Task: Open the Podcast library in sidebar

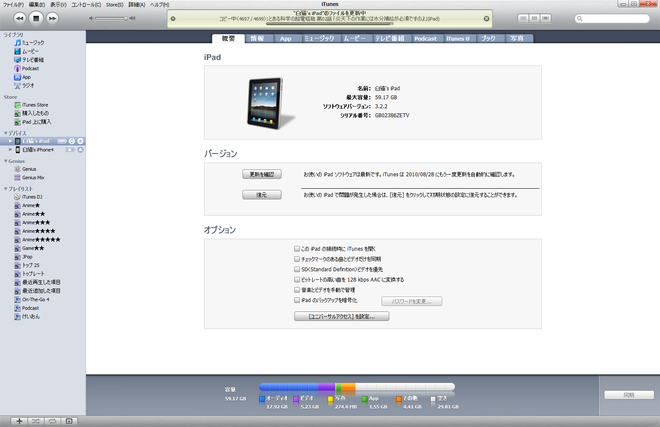Action: pos(30,68)
